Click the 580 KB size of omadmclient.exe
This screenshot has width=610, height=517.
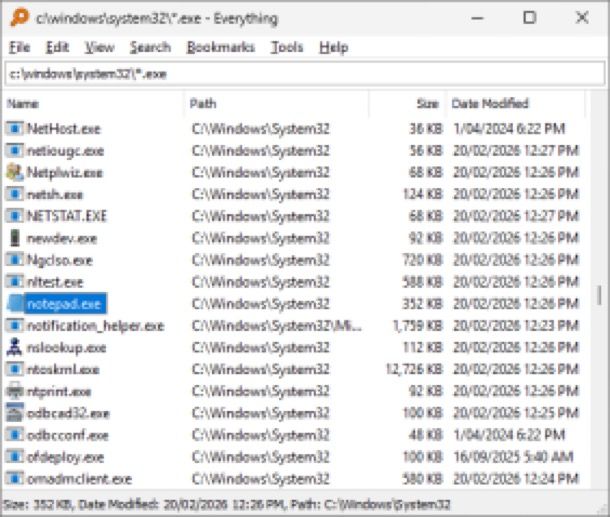point(422,478)
